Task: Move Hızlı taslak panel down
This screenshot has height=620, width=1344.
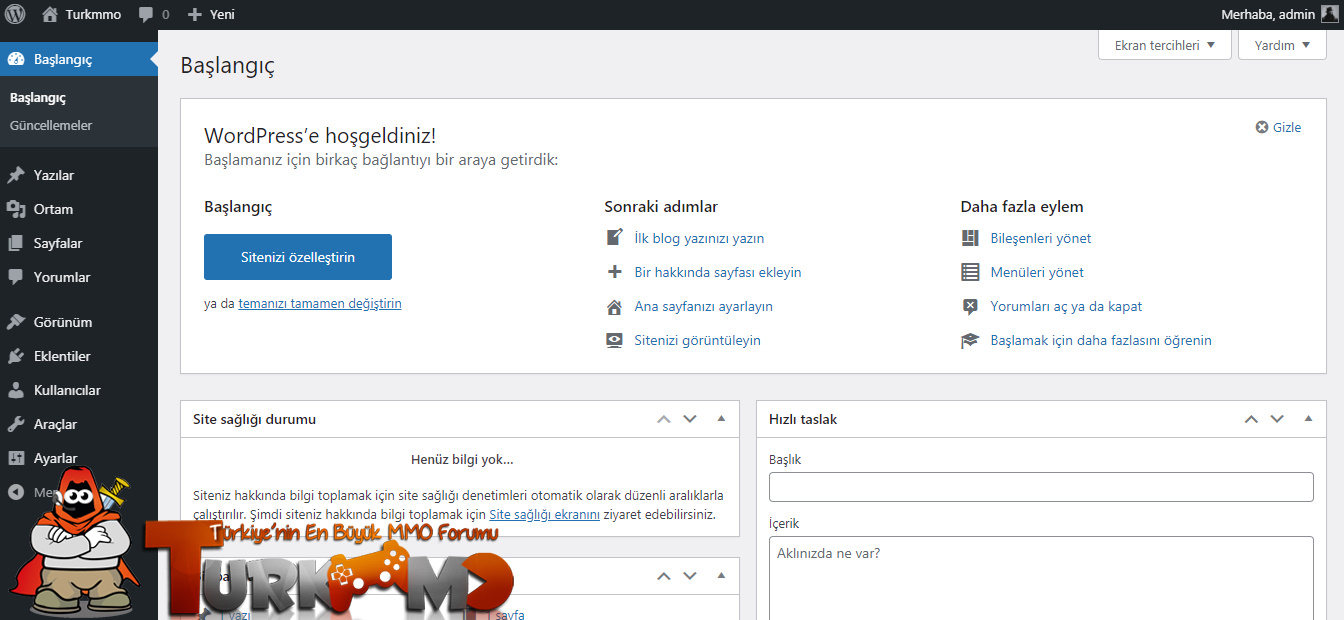Action: (1277, 419)
